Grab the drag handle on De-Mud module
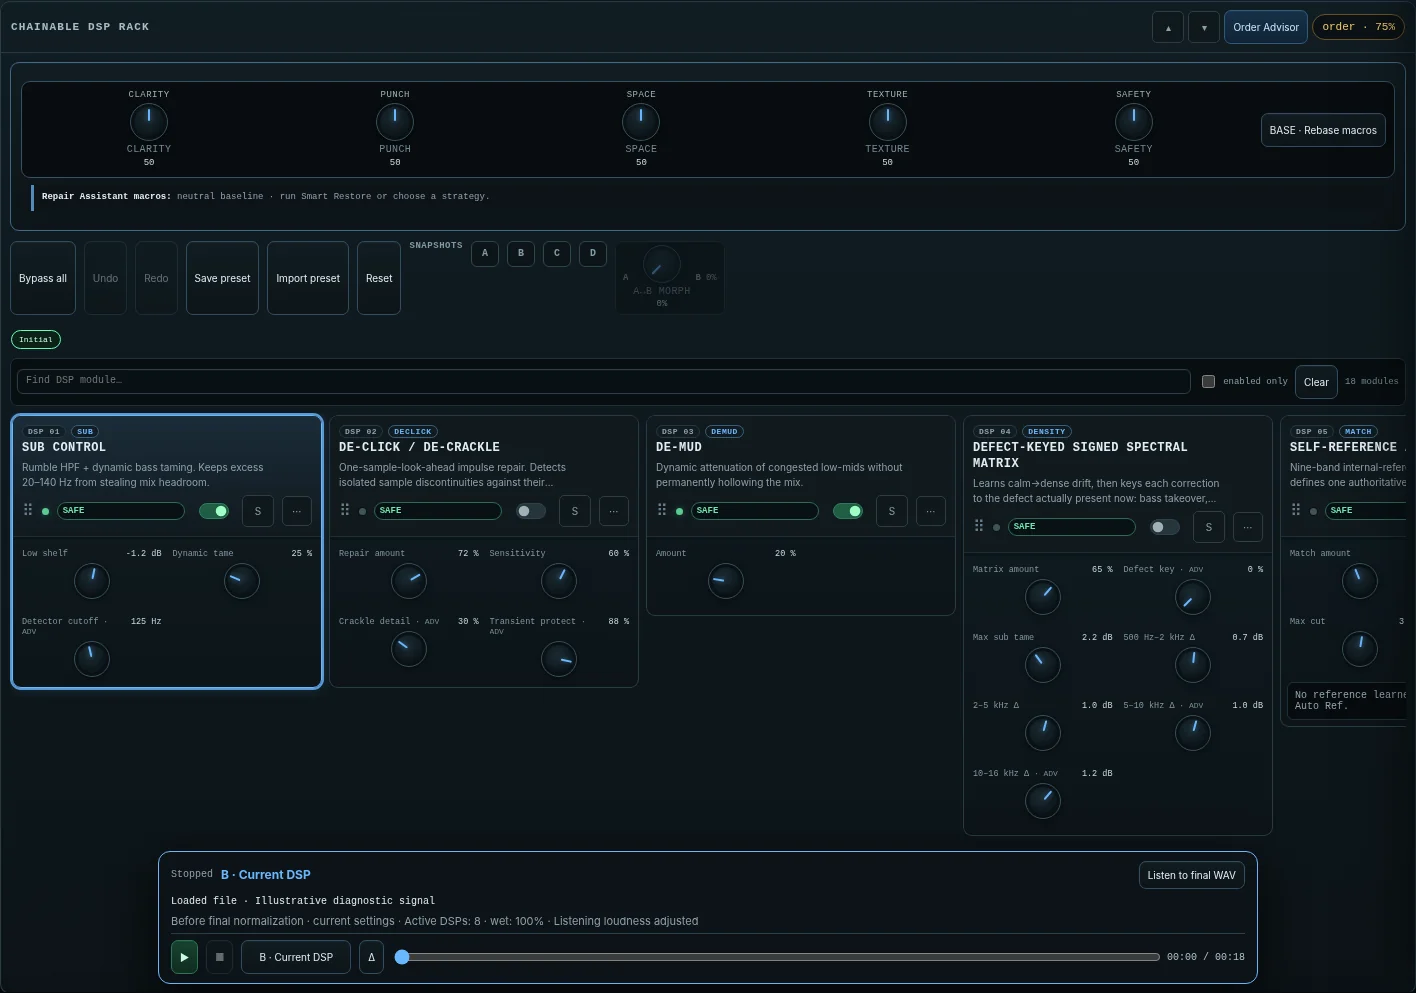 (x=662, y=510)
